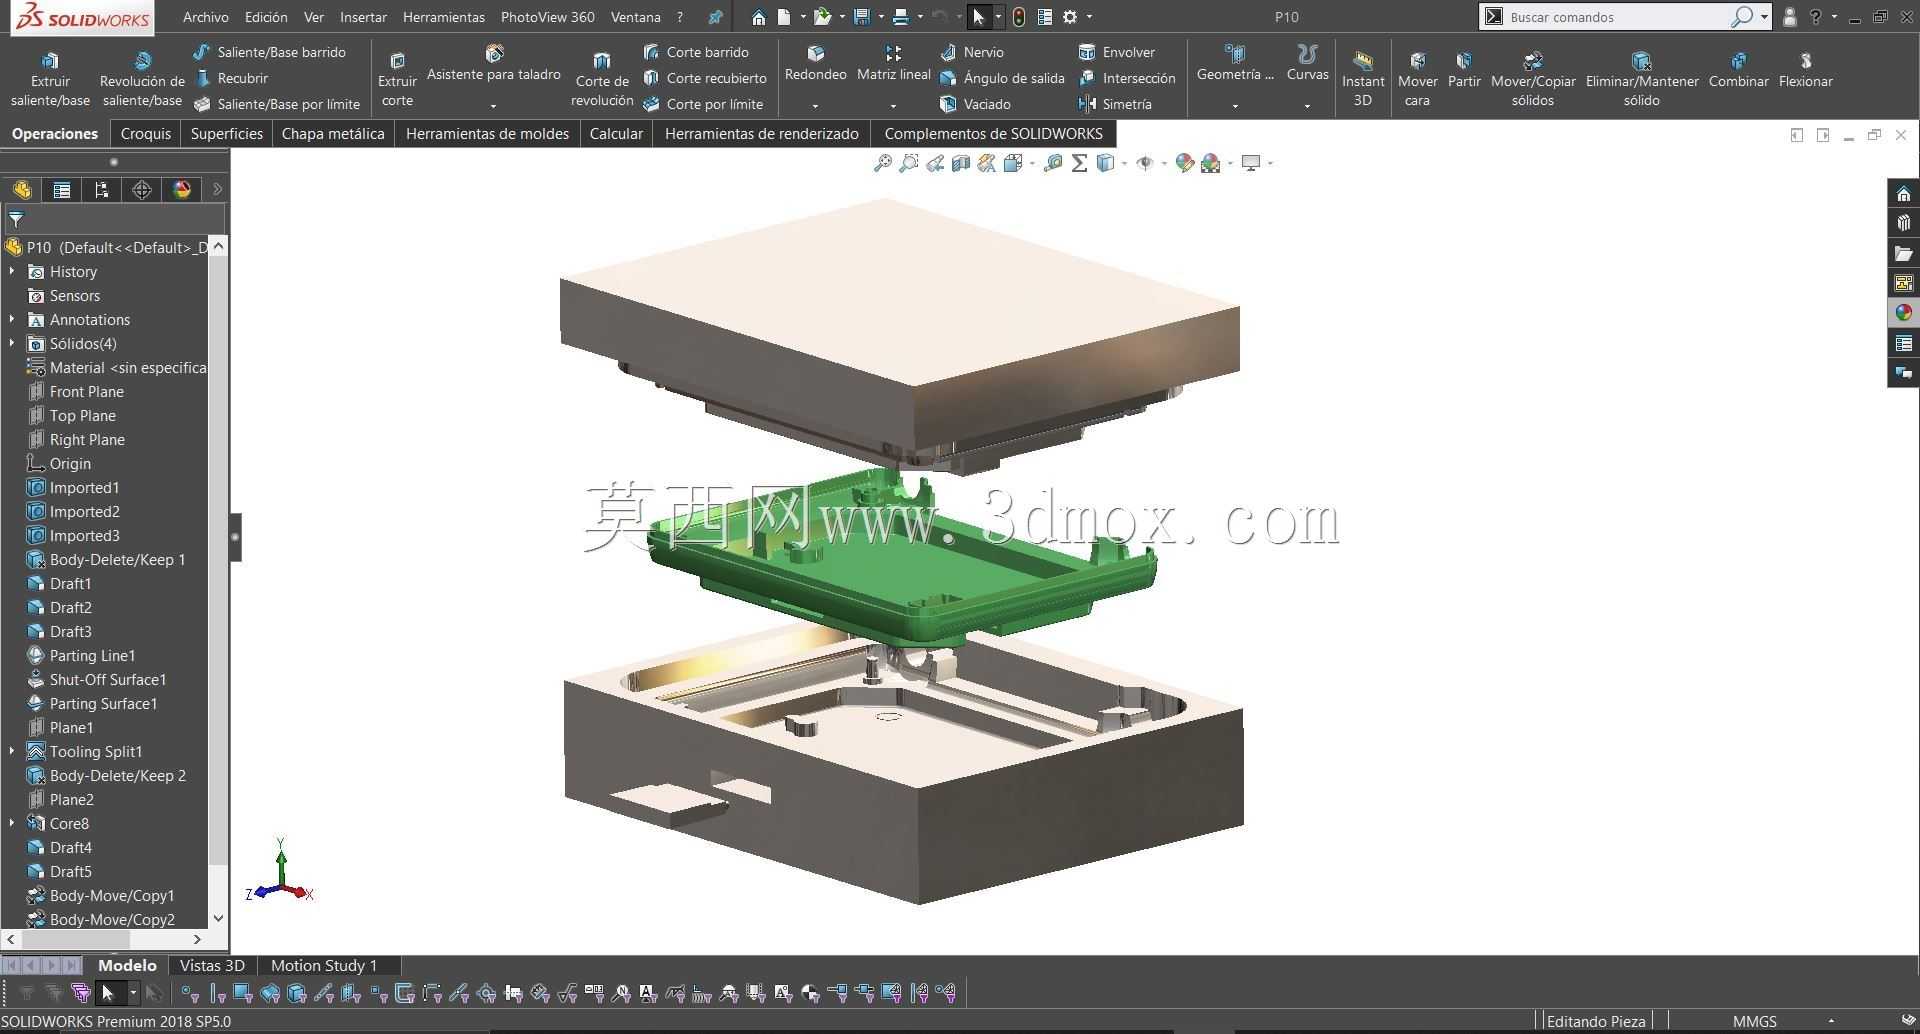Apply Redondeo fillet tool
The height and width of the screenshot is (1034, 1920).
(815, 64)
